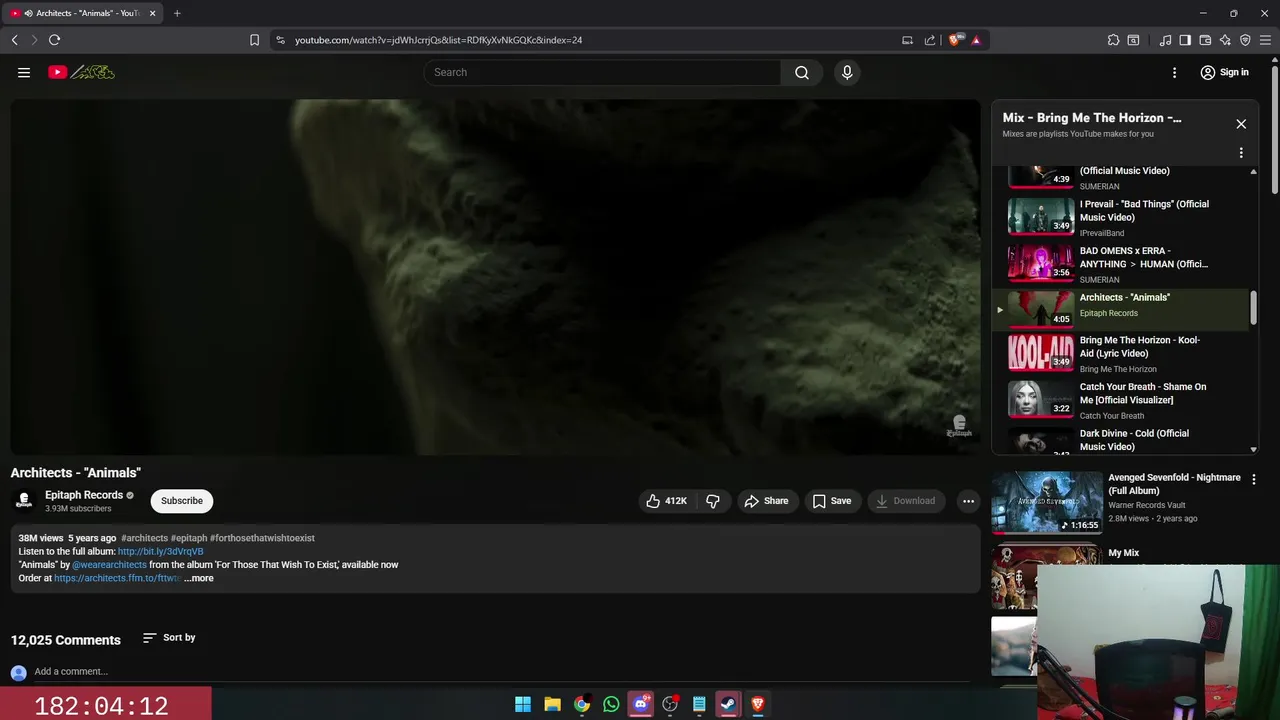Subscribe to Epitaph Records
Viewport: 1280px width, 720px height.
pos(182,501)
